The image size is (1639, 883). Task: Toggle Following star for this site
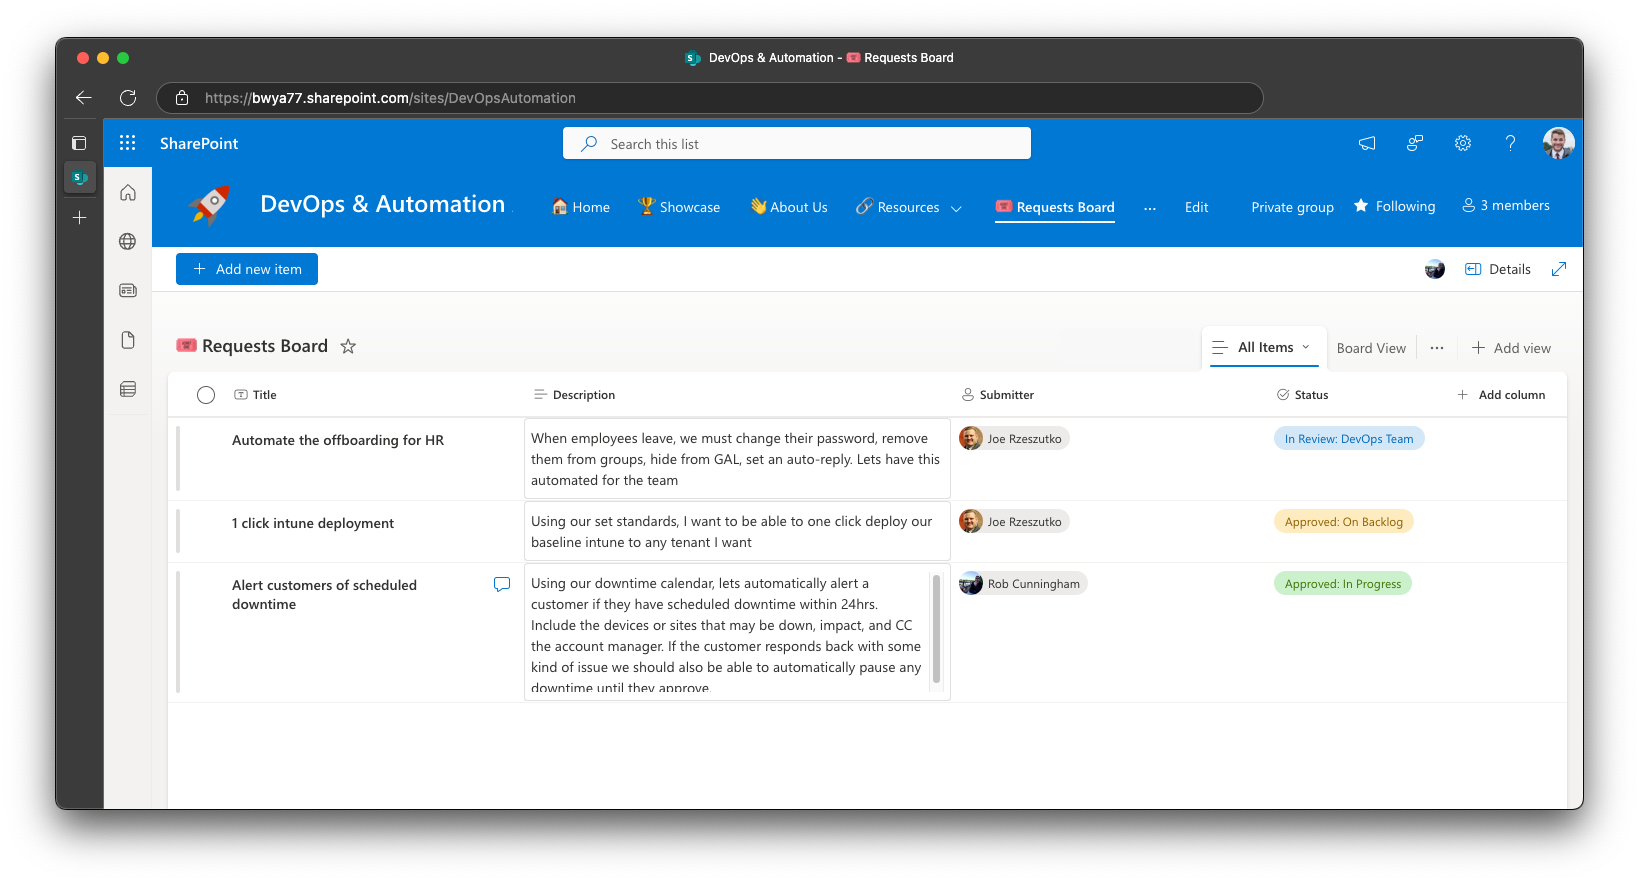pos(1361,206)
